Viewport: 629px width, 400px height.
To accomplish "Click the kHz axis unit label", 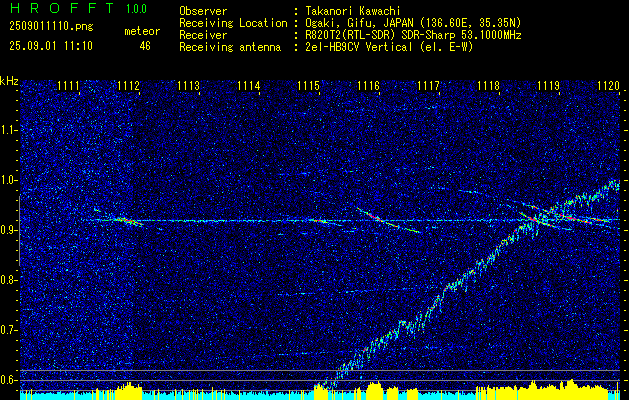I will [x=9, y=81].
